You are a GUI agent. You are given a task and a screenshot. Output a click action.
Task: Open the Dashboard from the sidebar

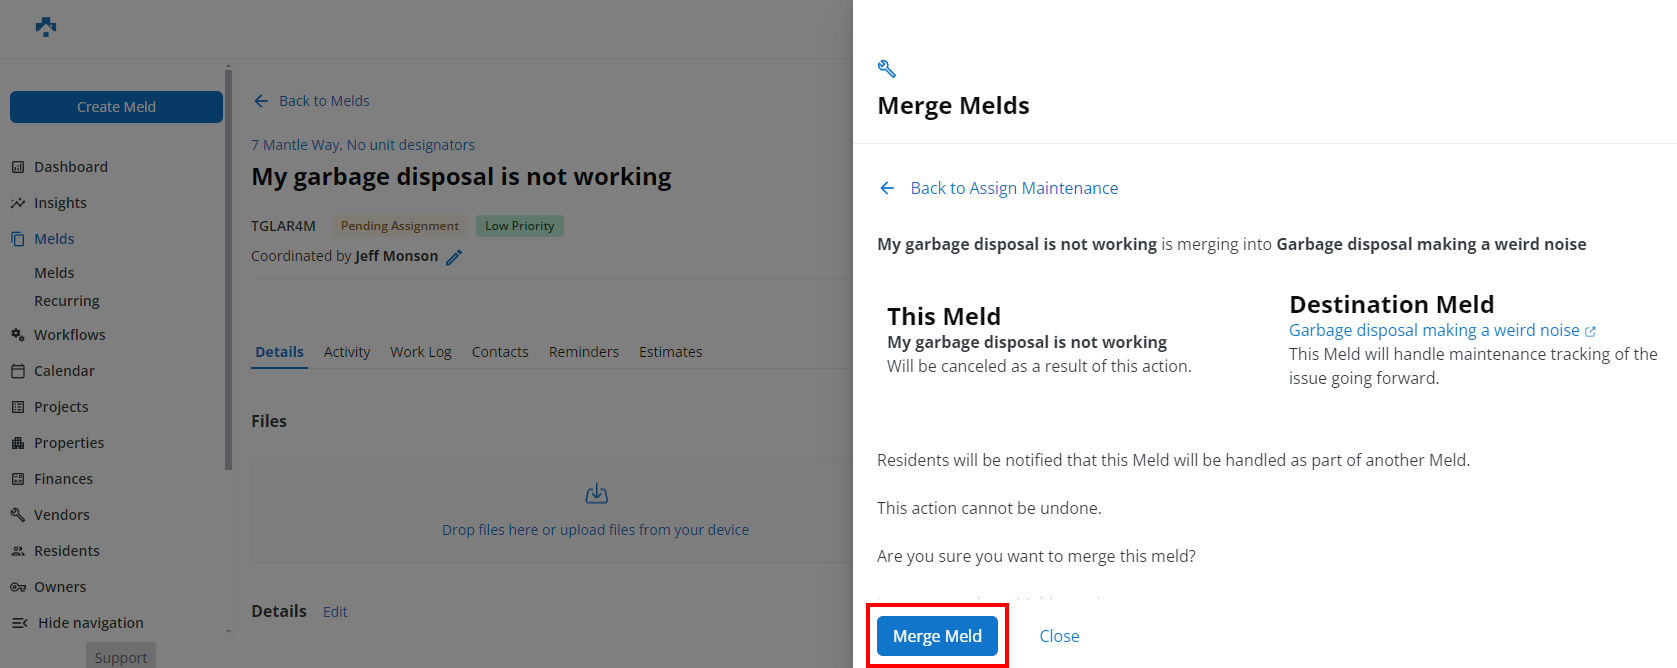(x=69, y=166)
